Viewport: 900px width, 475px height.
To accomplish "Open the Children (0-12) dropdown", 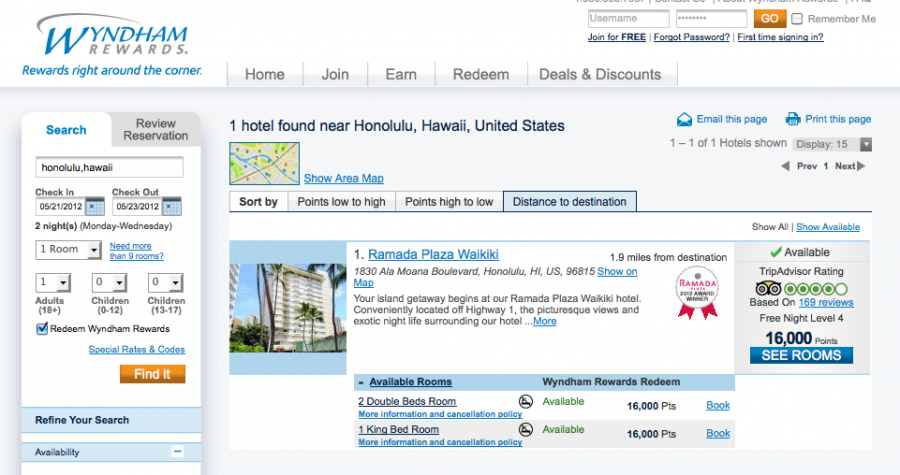I will [x=109, y=282].
